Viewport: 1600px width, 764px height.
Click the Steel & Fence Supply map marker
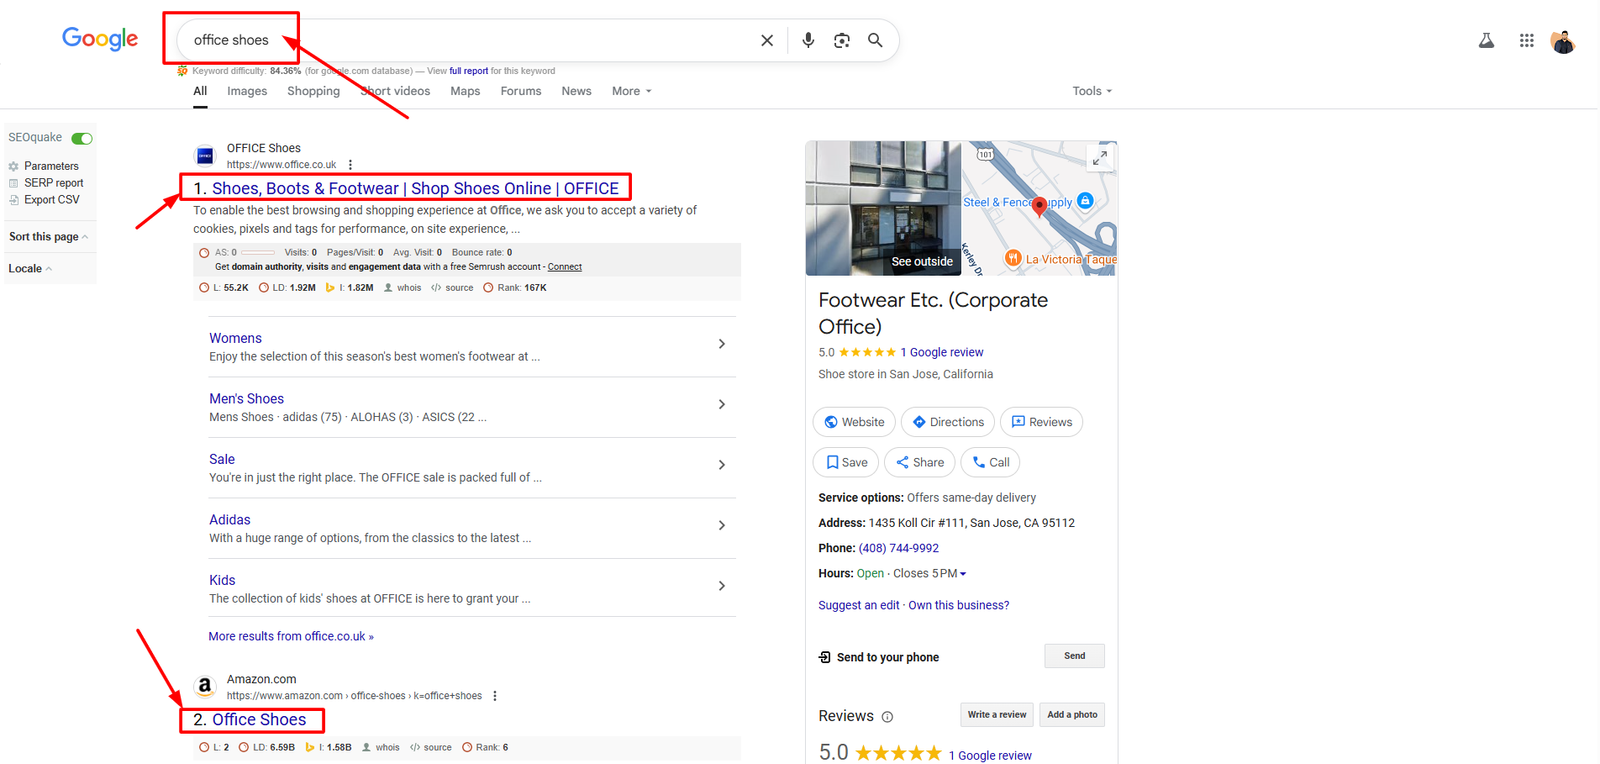[1085, 201]
